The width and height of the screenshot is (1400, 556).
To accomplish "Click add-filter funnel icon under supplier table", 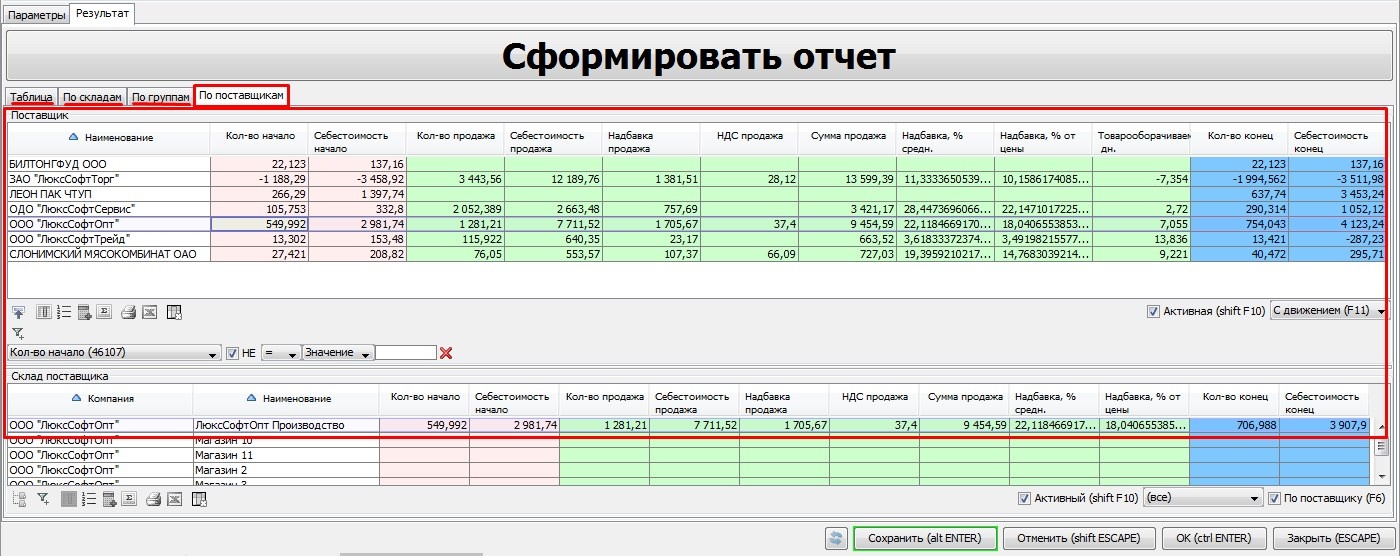I will (x=18, y=333).
